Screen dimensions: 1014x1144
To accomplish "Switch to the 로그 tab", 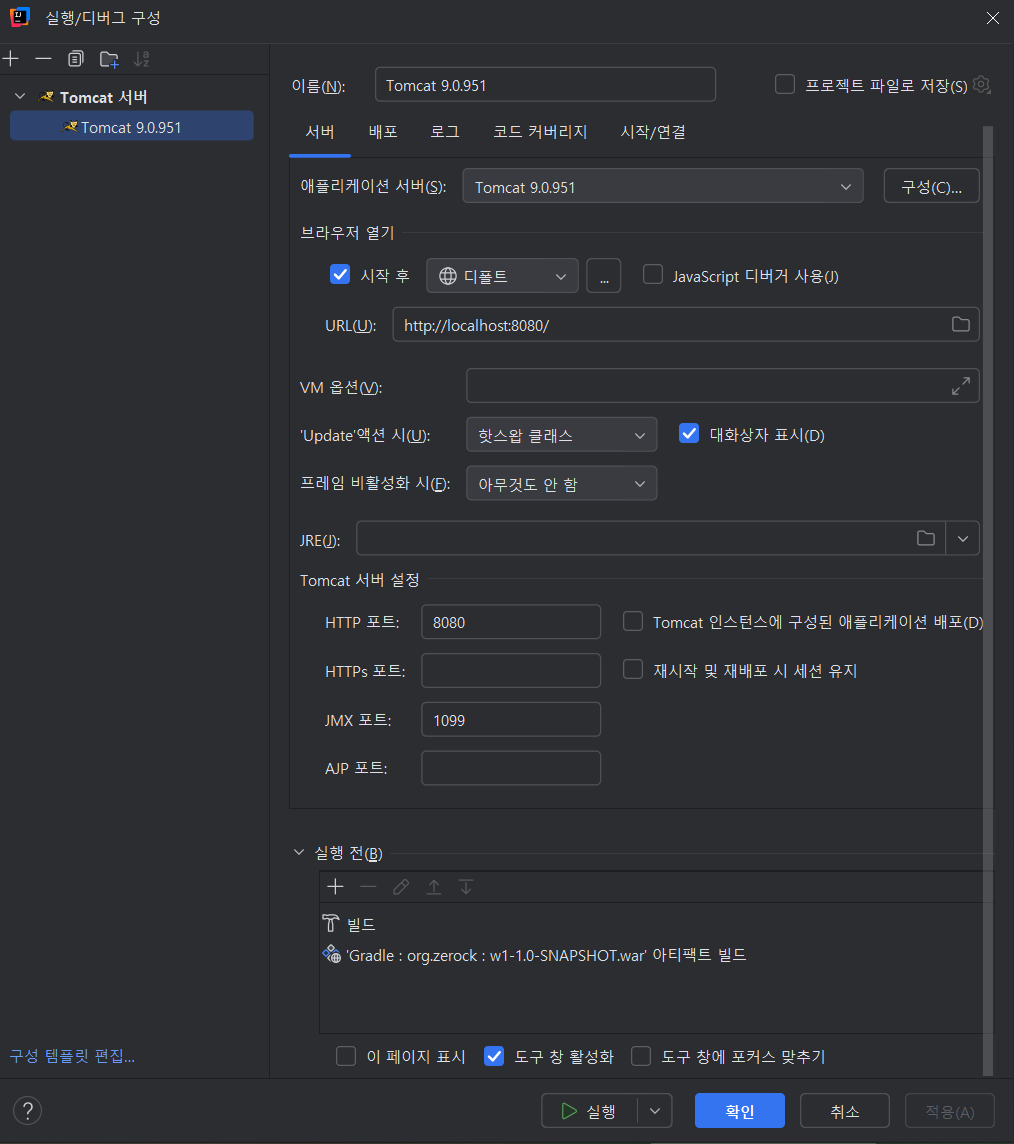I will pyautogui.click(x=445, y=132).
